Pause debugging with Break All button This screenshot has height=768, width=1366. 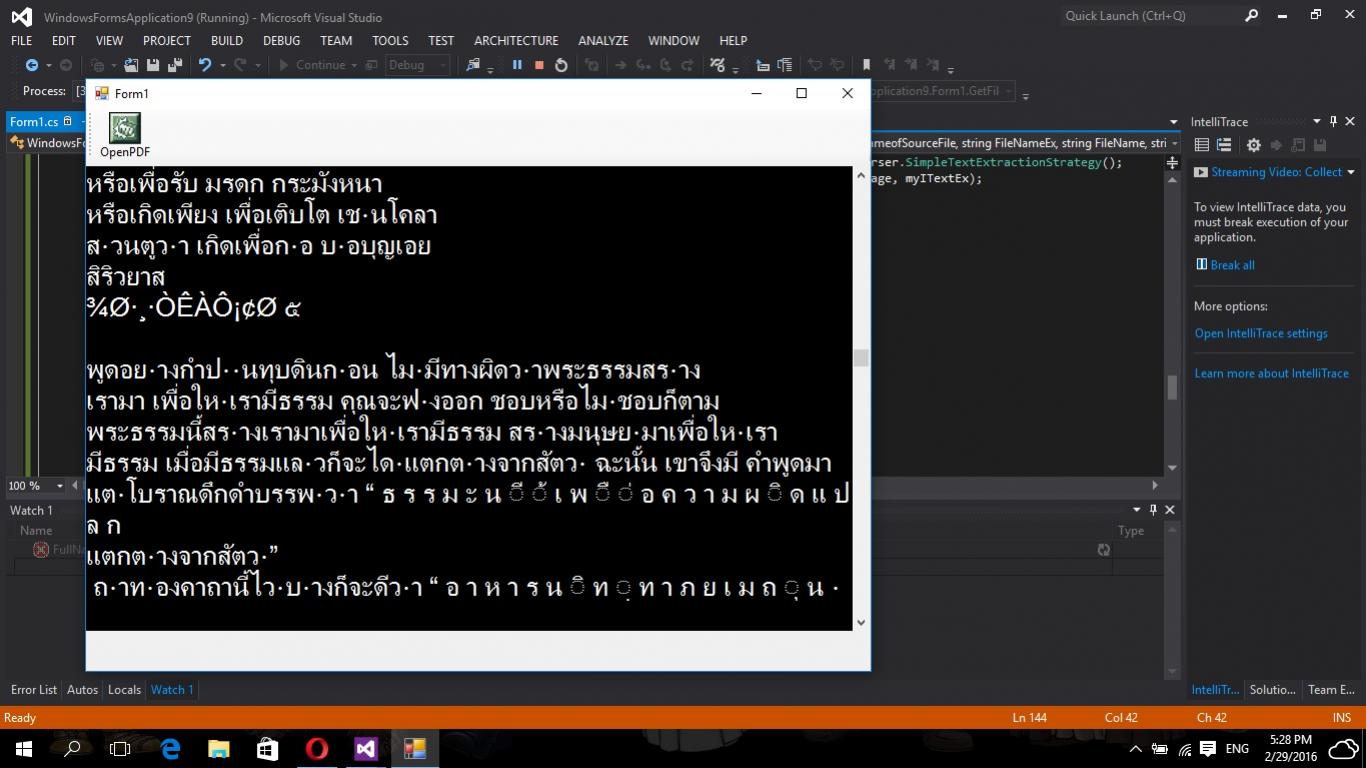pyautogui.click(x=517, y=65)
